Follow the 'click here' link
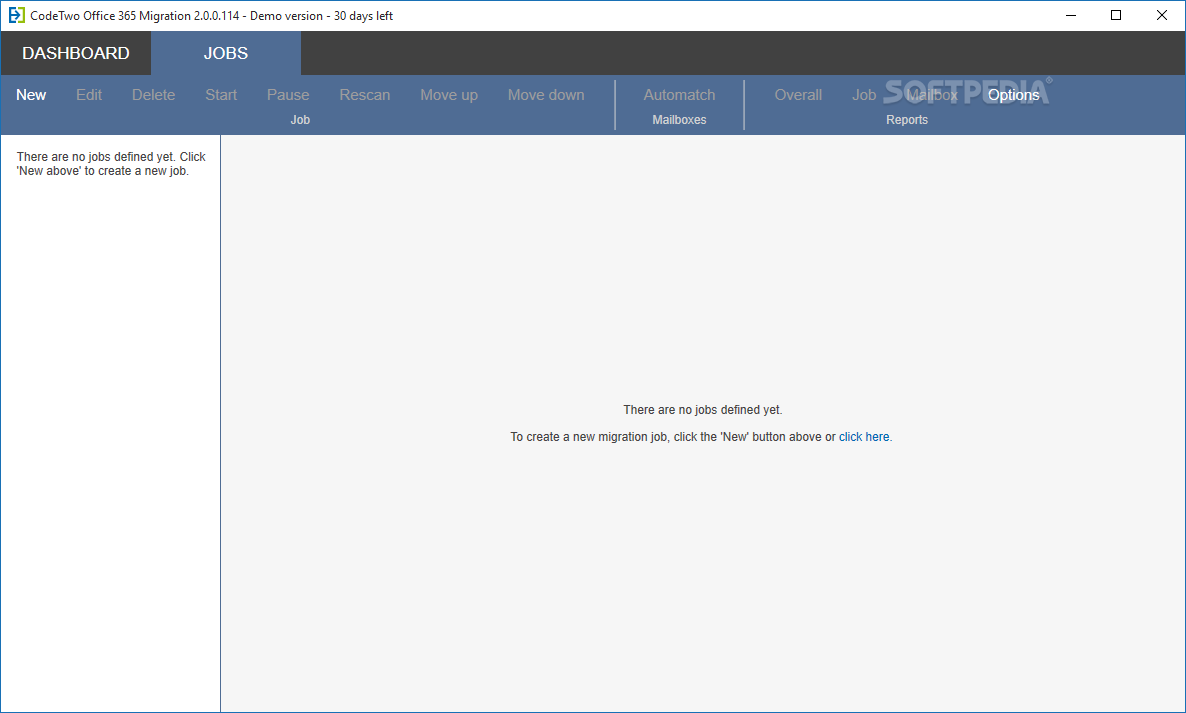The height and width of the screenshot is (713, 1186). tap(864, 436)
